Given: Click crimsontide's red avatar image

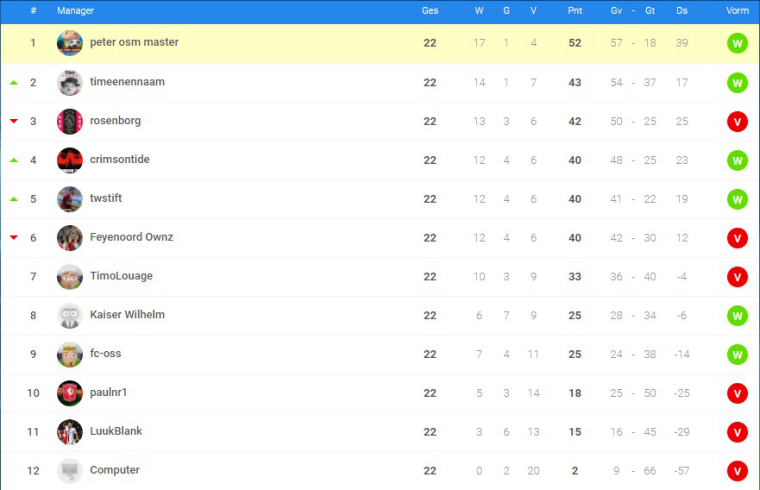Looking at the screenshot, I should pos(69,160).
